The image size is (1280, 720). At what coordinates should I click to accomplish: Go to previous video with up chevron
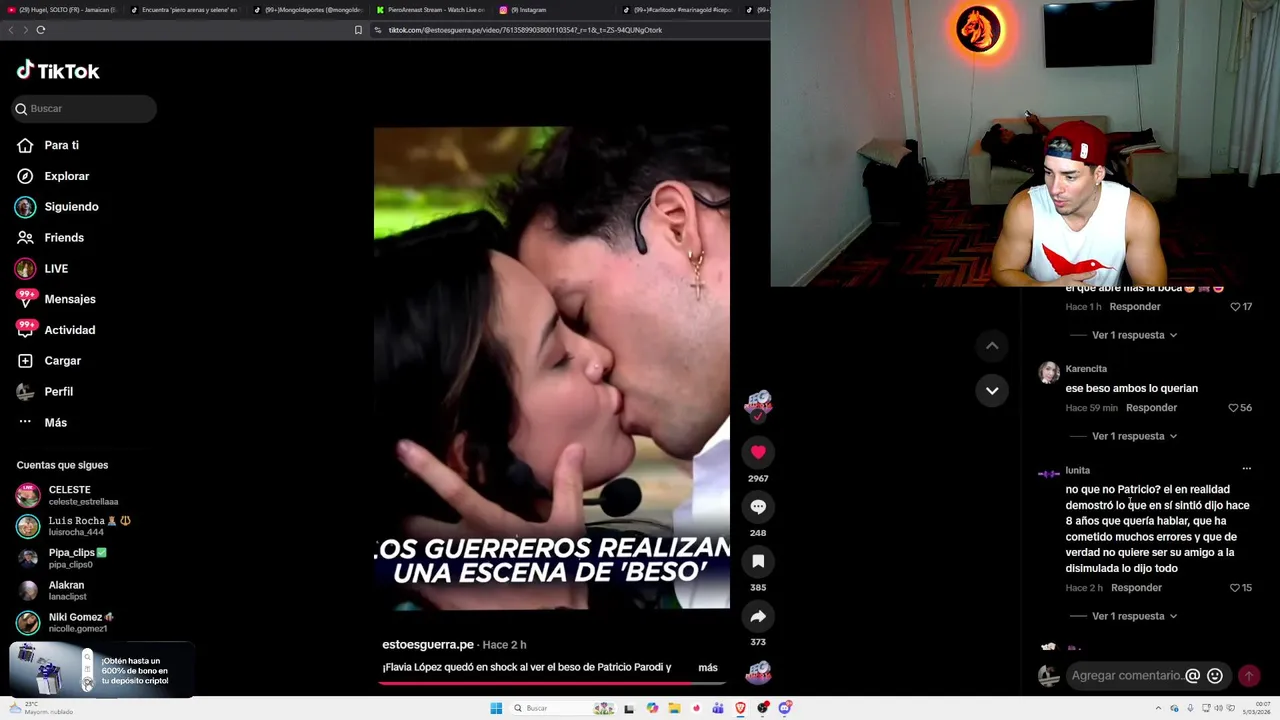[x=992, y=346]
